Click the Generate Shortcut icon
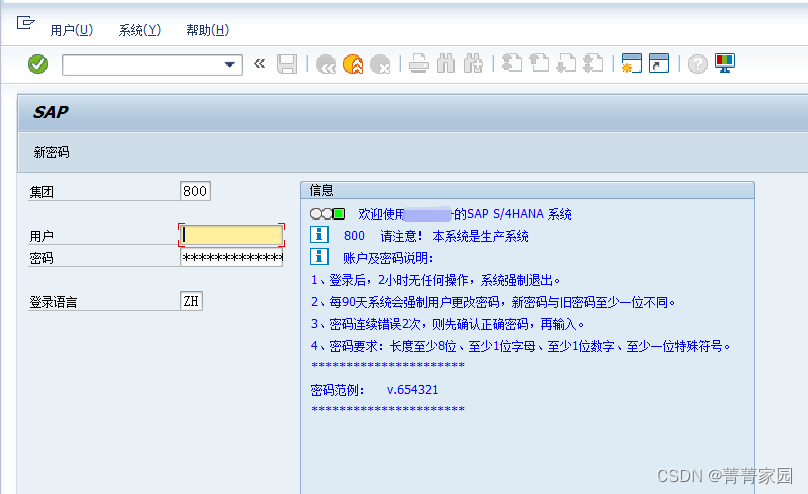 [659, 63]
